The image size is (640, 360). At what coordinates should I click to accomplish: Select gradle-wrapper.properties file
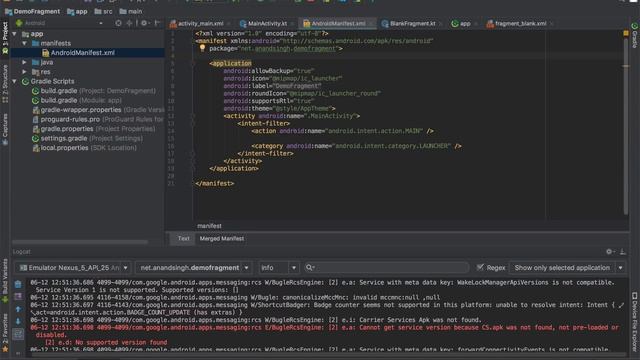[x=98, y=110]
